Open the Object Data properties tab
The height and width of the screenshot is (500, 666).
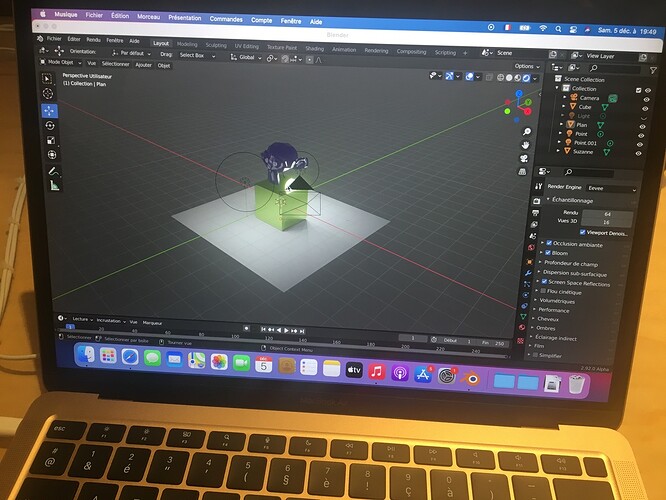(523, 317)
